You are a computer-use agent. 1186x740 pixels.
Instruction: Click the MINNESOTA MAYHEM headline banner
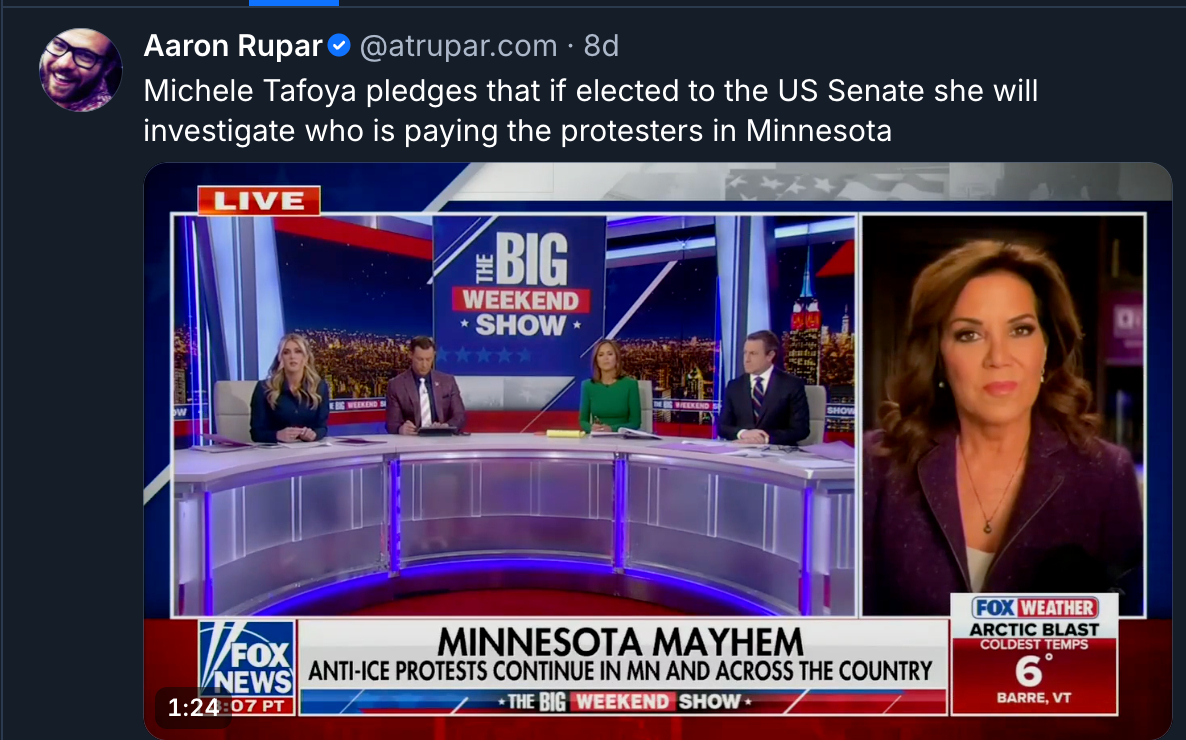620,642
